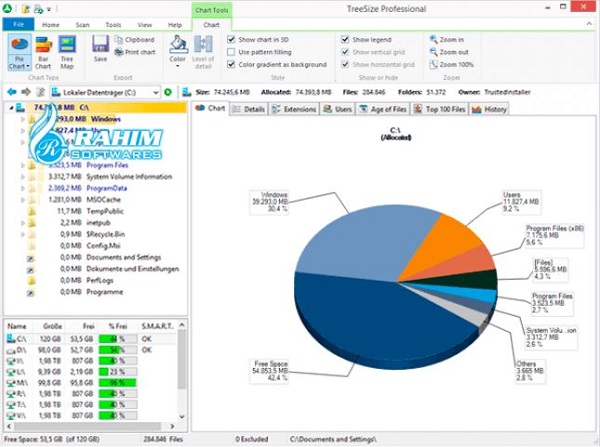Expand the Windows folder node
This screenshot has width=600, height=447.
[x=23, y=119]
